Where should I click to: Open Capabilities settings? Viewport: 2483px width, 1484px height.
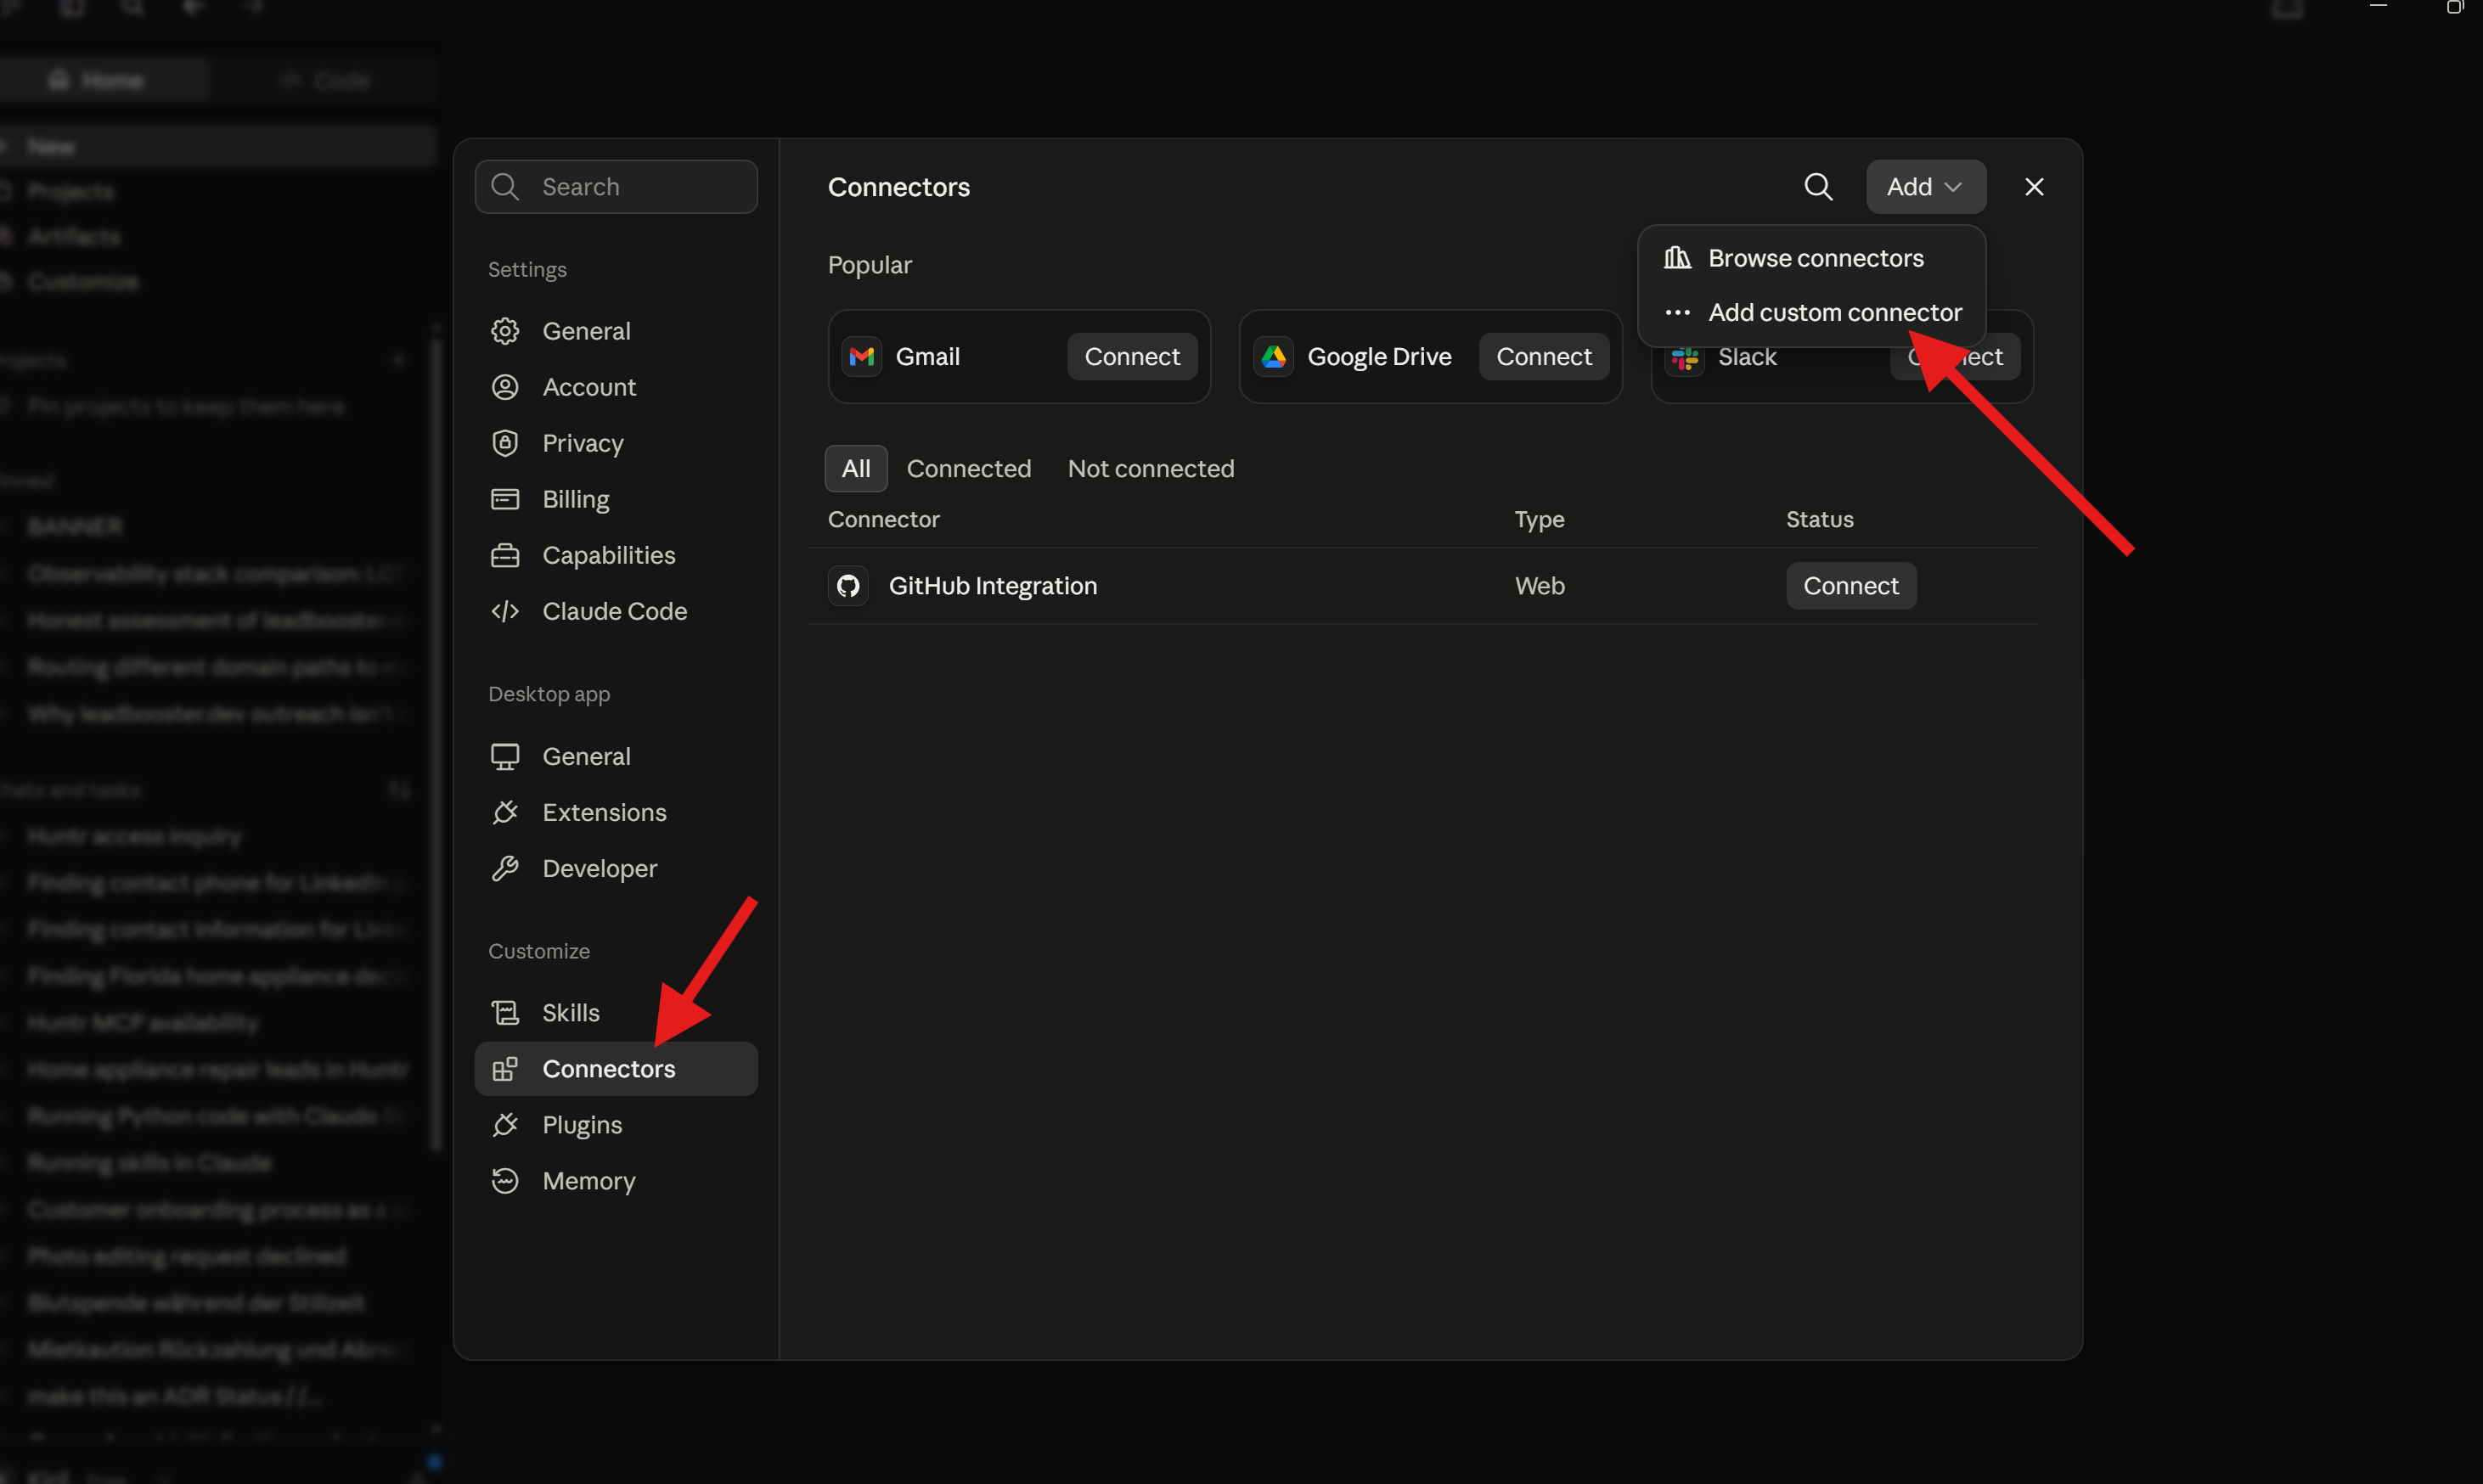coord(616,555)
